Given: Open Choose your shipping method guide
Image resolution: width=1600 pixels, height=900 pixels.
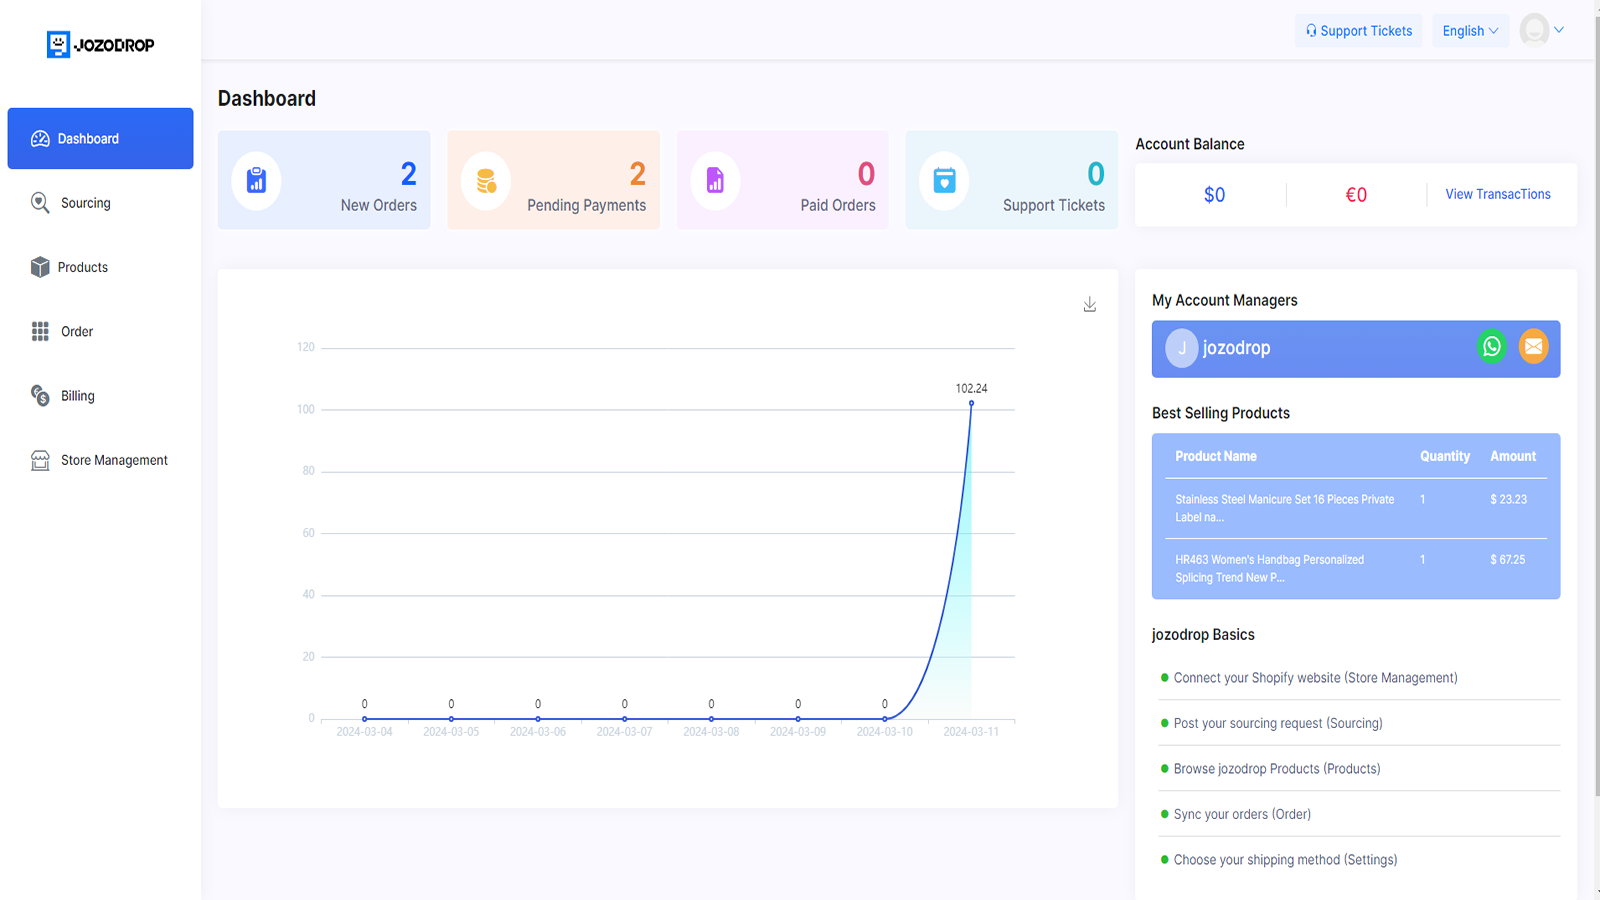Looking at the screenshot, I should [1285, 860].
